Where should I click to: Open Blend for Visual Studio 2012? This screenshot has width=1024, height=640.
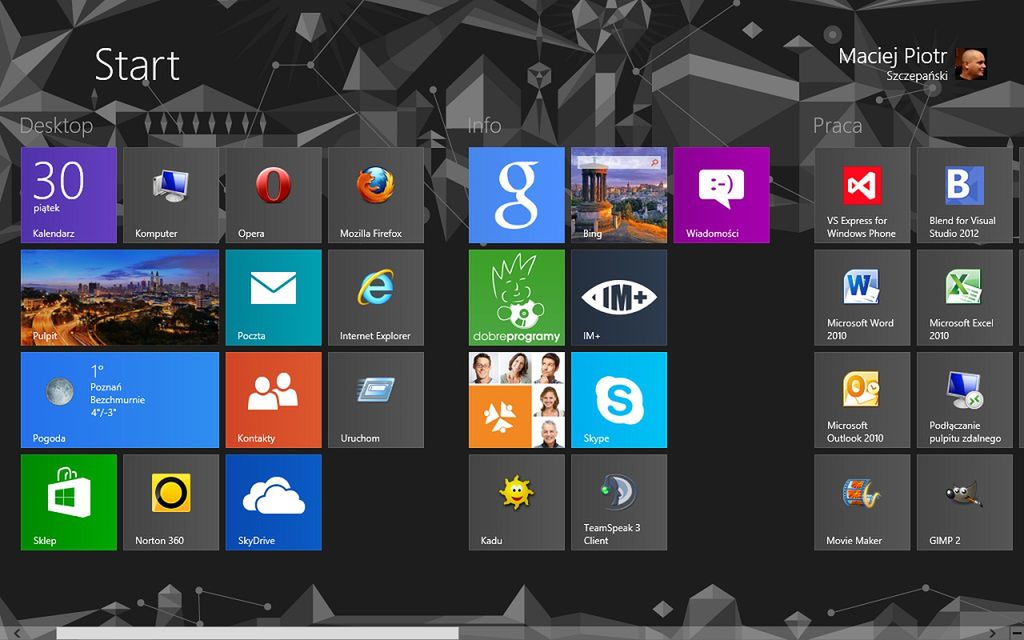[x=965, y=195]
